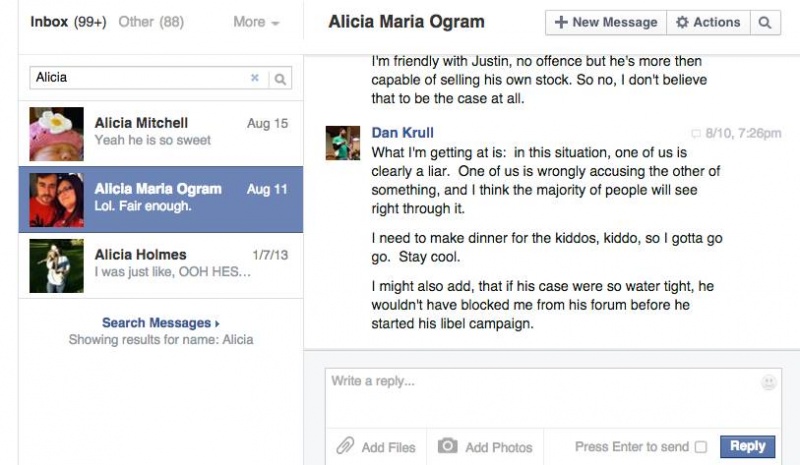This screenshot has height=465, width=800.
Task: Click the gear icon on Actions button
Action: click(682, 22)
